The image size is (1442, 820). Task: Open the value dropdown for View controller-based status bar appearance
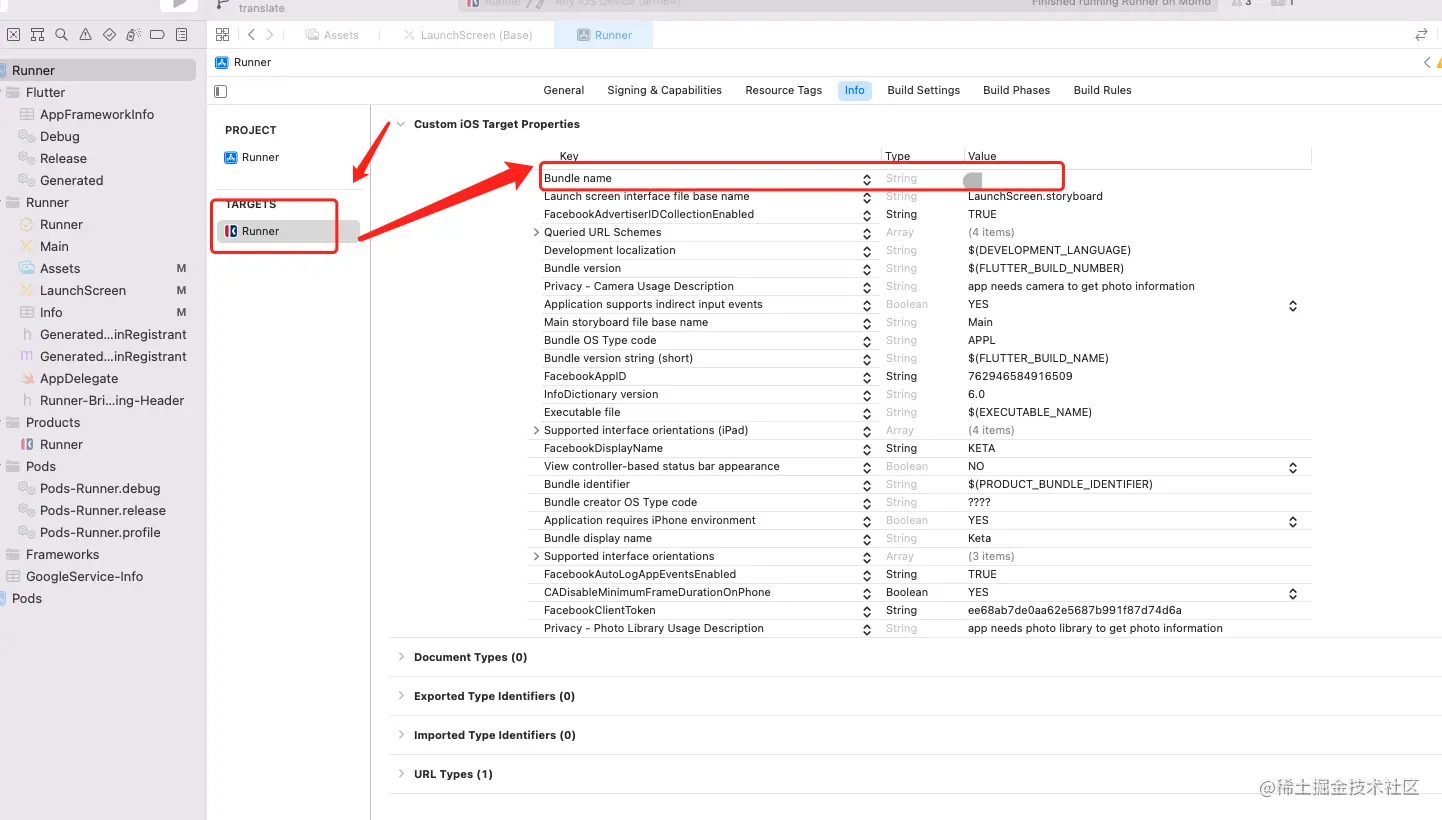click(1293, 467)
